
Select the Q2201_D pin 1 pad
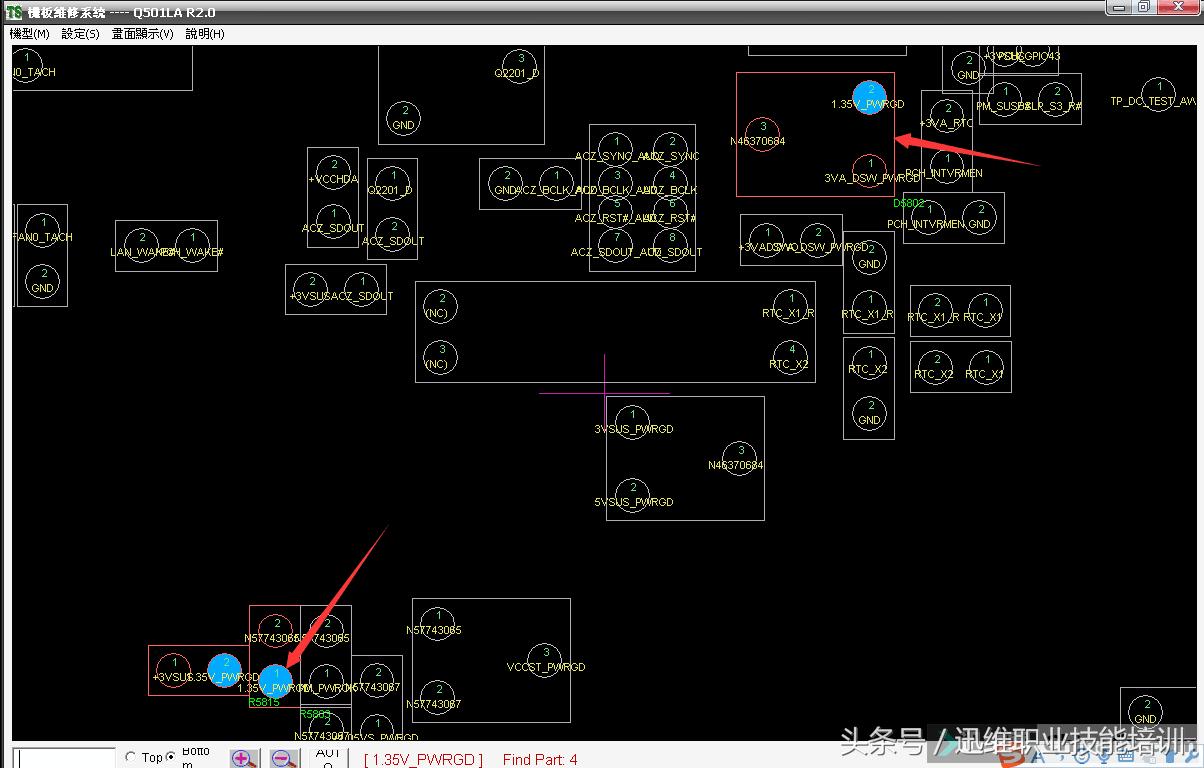(393, 182)
